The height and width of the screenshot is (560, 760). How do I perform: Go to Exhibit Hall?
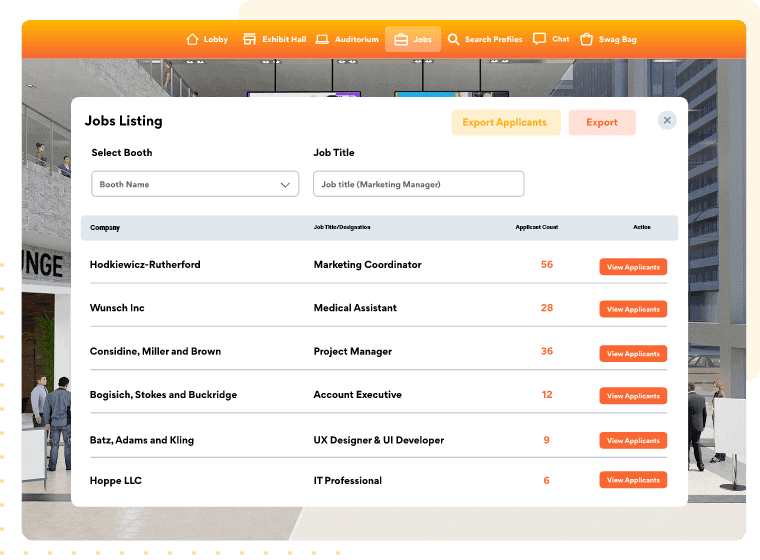pos(284,39)
